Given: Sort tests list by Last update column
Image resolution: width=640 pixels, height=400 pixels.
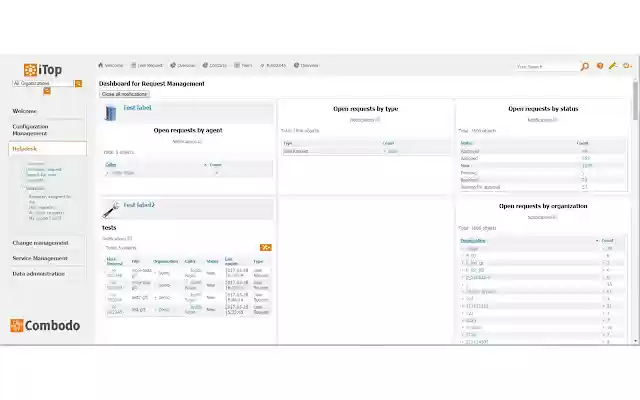Looking at the screenshot, I should (231, 261).
